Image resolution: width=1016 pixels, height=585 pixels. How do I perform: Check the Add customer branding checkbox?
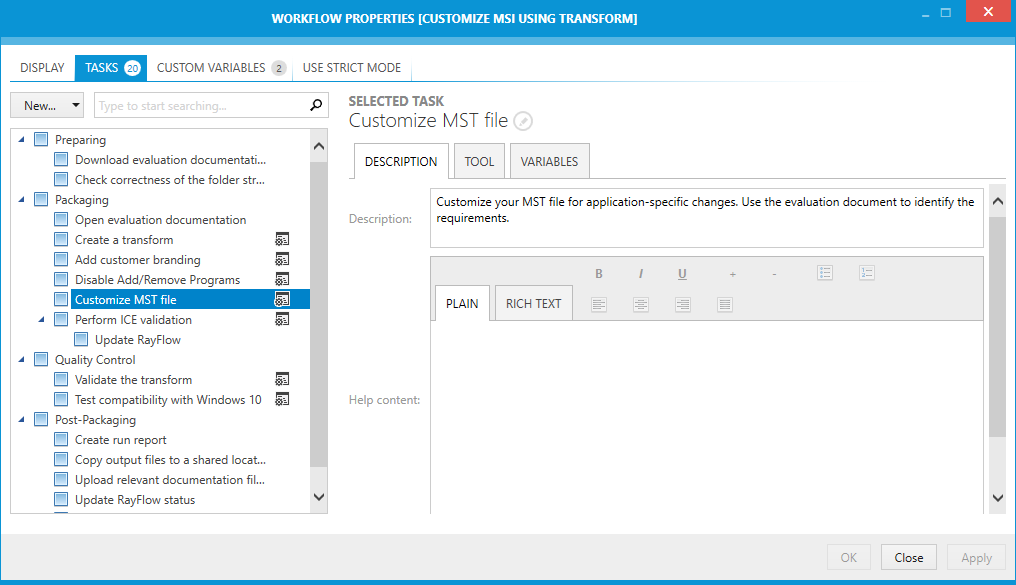click(x=60, y=259)
